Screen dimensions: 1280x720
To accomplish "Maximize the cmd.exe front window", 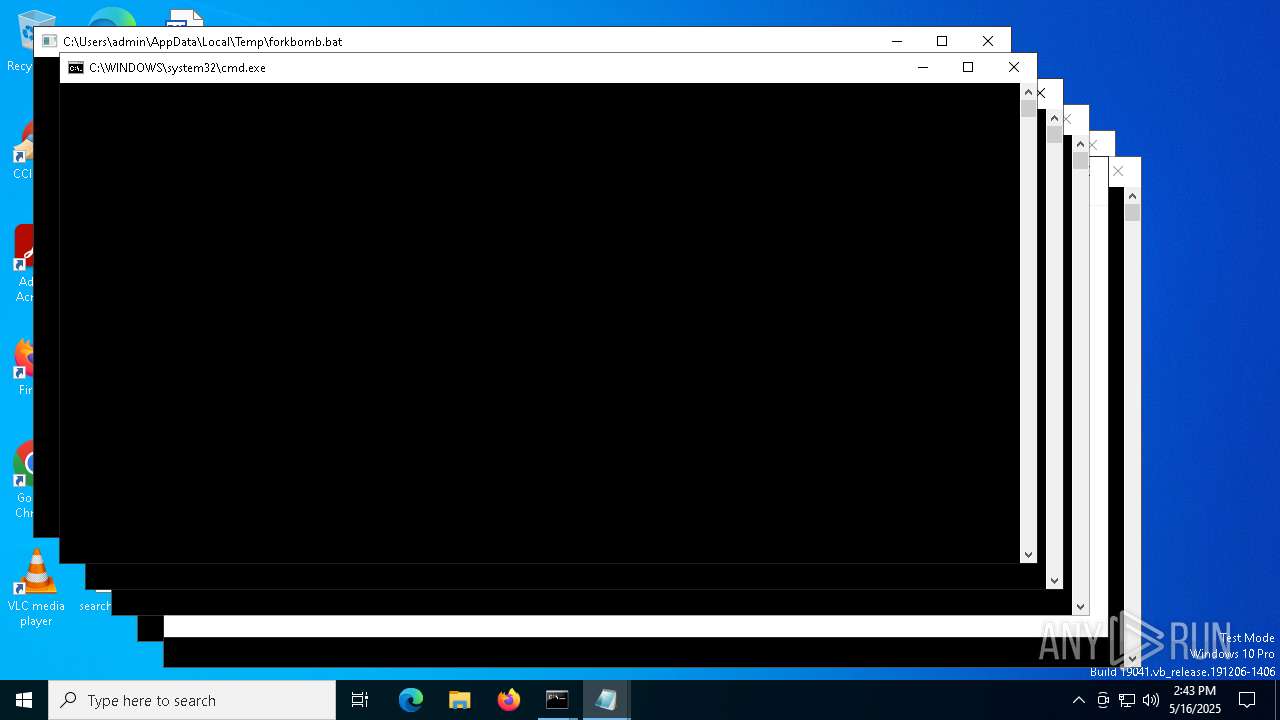I will pyautogui.click(x=968, y=67).
